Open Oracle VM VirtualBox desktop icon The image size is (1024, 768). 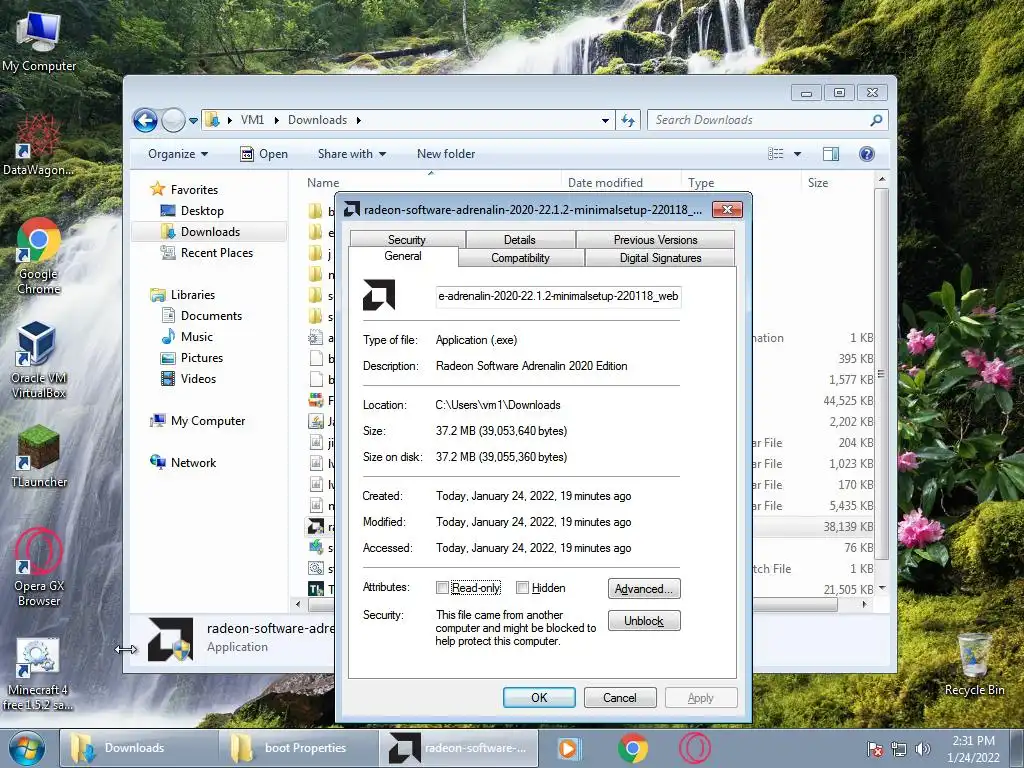tap(39, 359)
